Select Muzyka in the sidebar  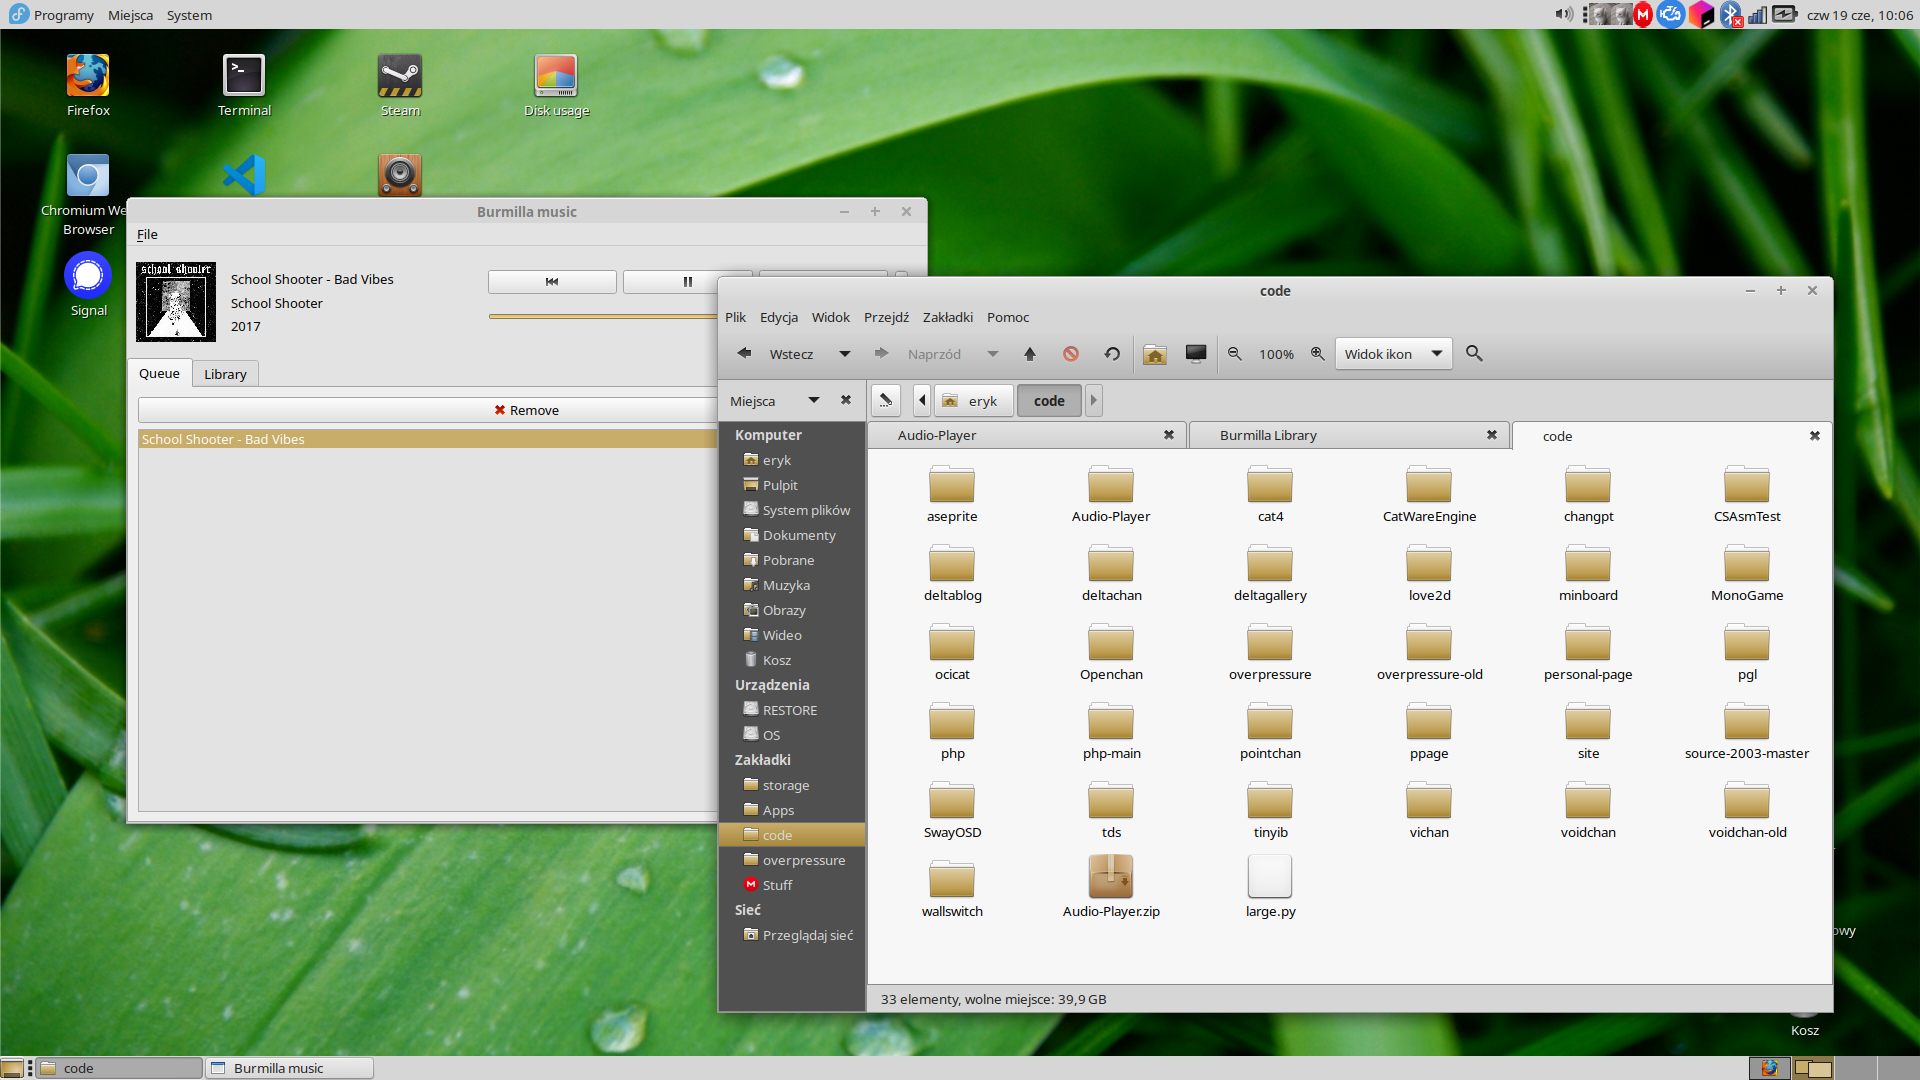(791, 585)
